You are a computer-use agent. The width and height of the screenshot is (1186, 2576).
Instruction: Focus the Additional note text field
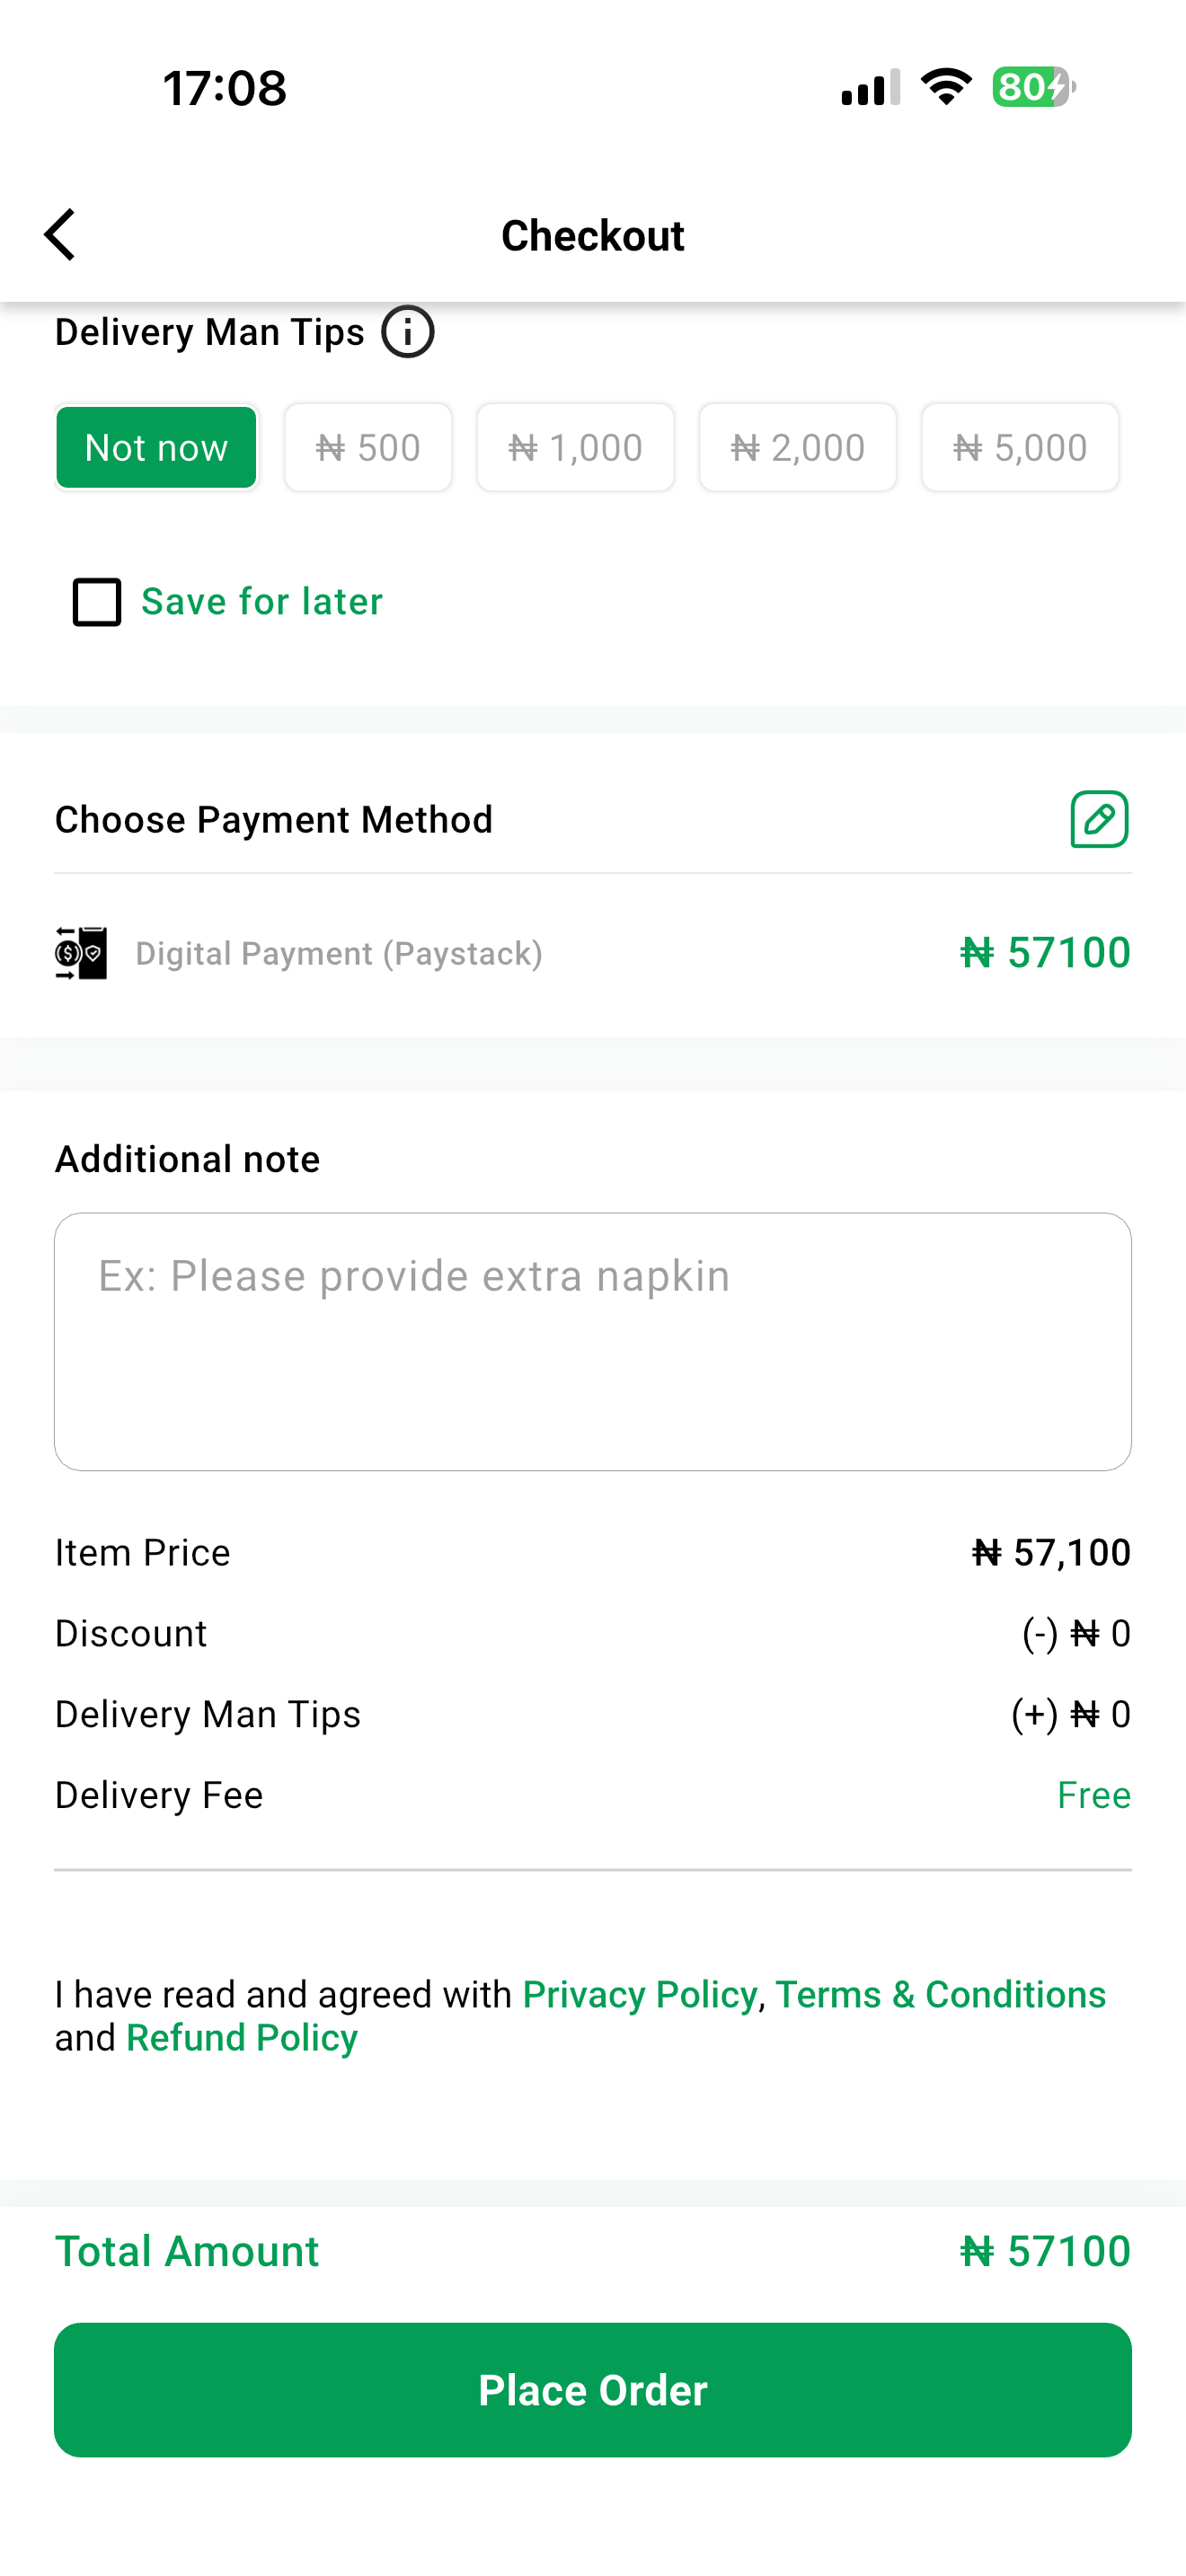point(593,1342)
